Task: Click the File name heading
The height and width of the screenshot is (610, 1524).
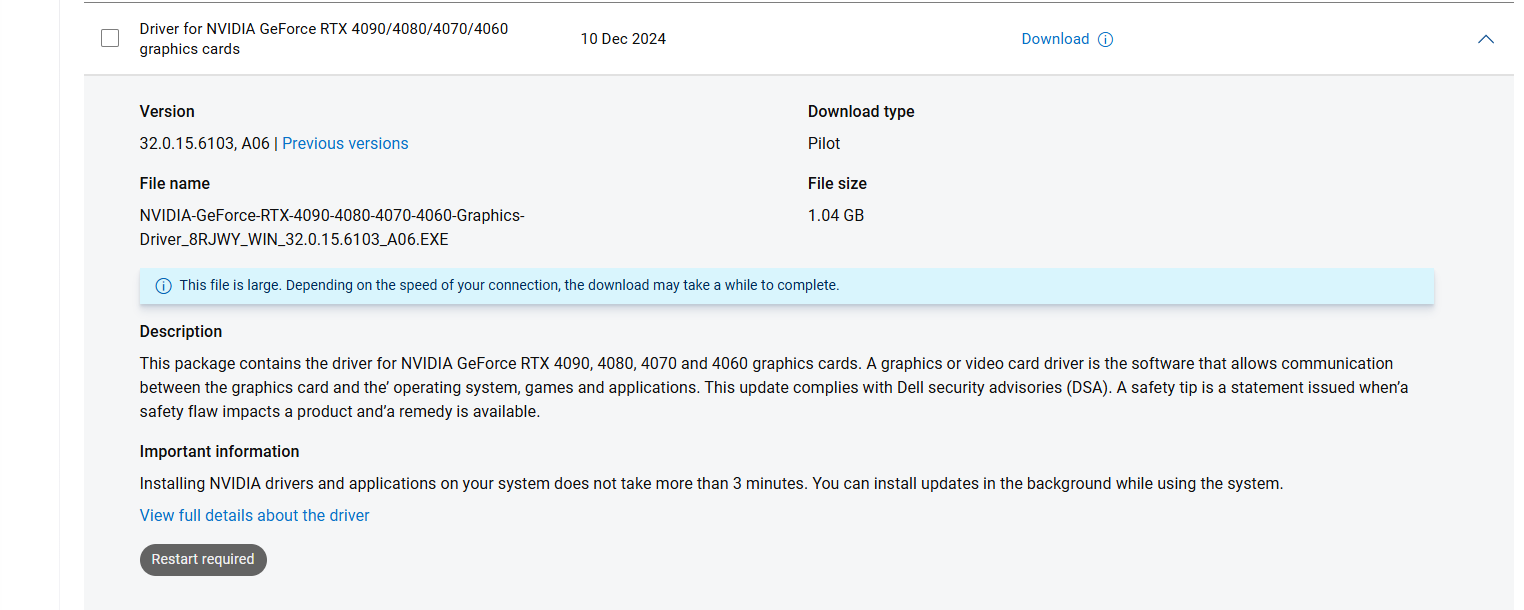Action: 175,183
